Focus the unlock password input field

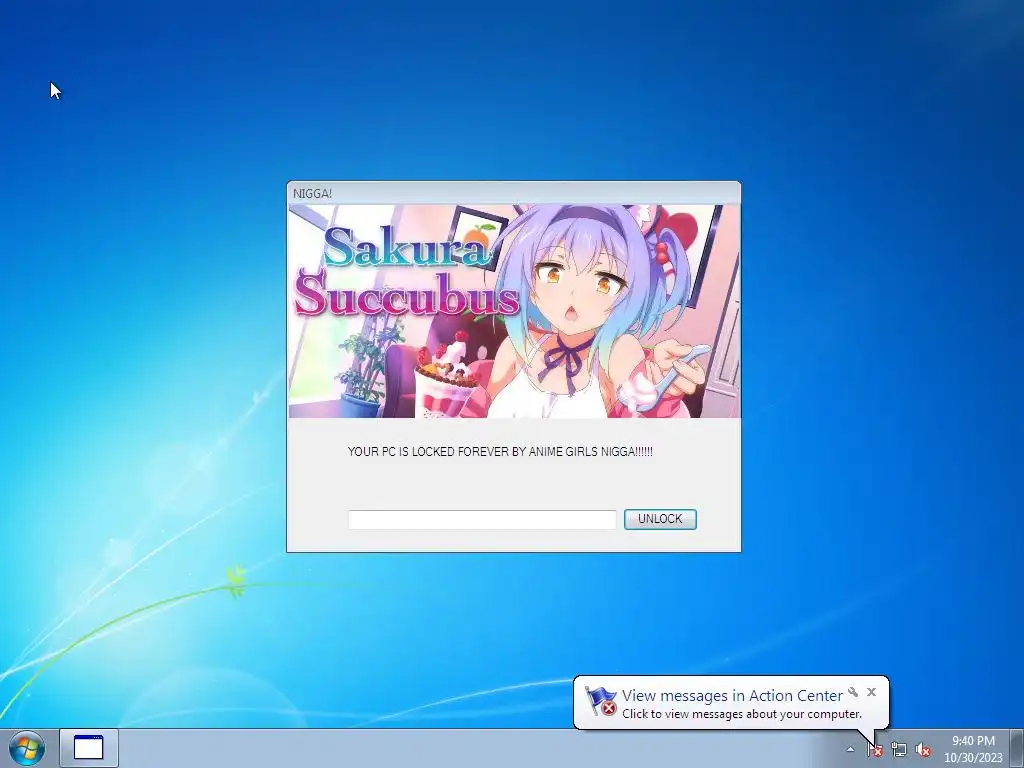pyautogui.click(x=482, y=520)
